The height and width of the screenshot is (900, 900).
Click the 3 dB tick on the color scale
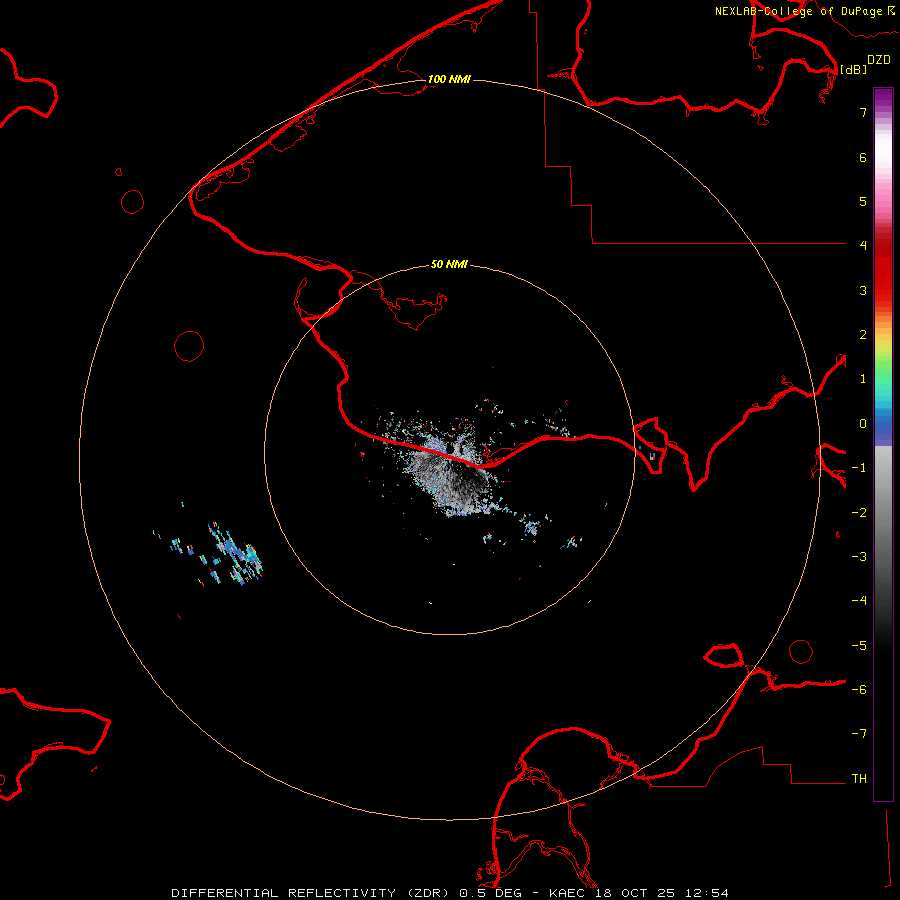pos(863,290)
